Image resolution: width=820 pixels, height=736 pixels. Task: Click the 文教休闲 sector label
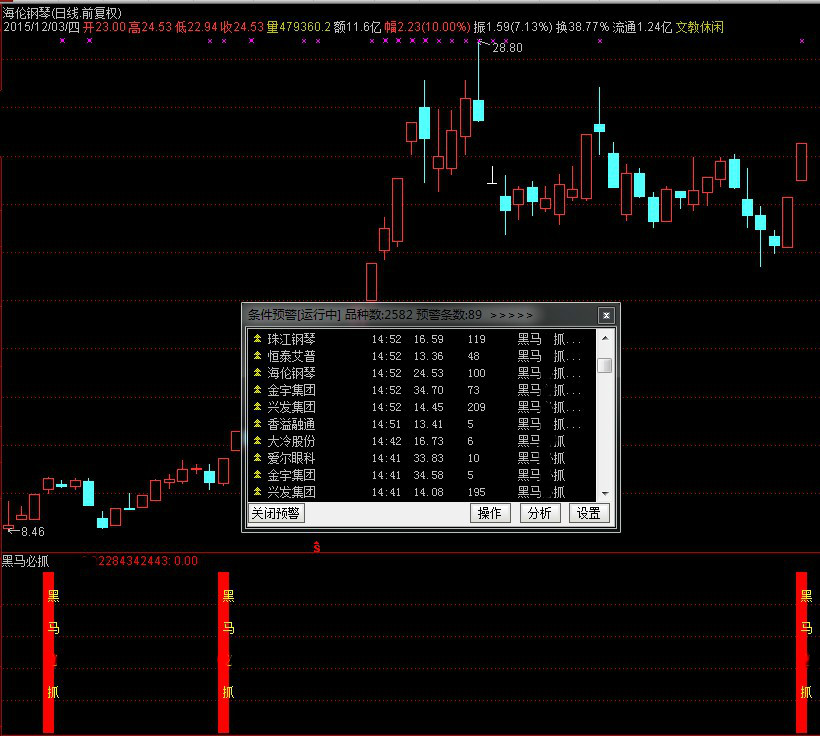[x=704, y=27]
